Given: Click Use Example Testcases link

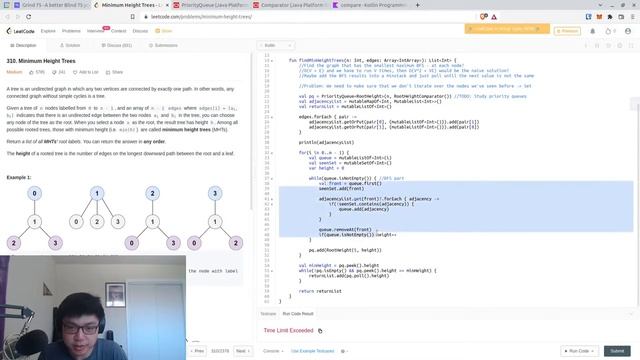Looking at the screenshot, I should [x=312, y=351].
